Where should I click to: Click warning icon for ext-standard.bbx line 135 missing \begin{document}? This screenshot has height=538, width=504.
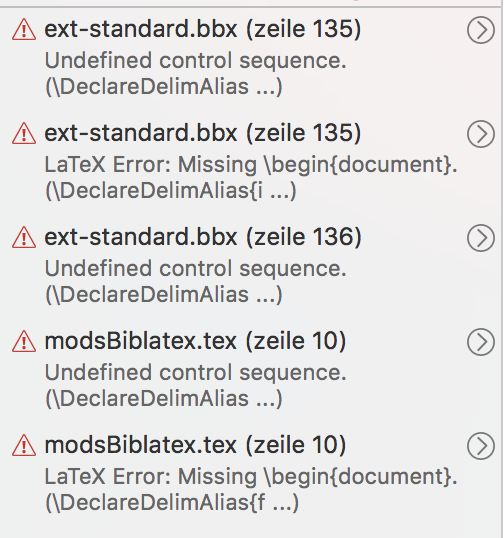[x=24, y=133]
